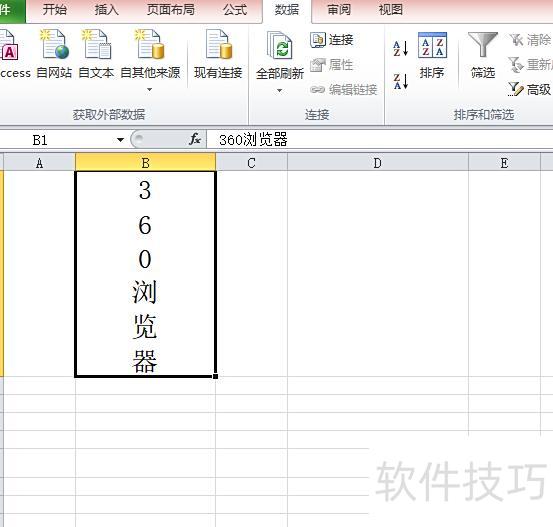Open the 连接 (Connections) button

click(332, 40)
